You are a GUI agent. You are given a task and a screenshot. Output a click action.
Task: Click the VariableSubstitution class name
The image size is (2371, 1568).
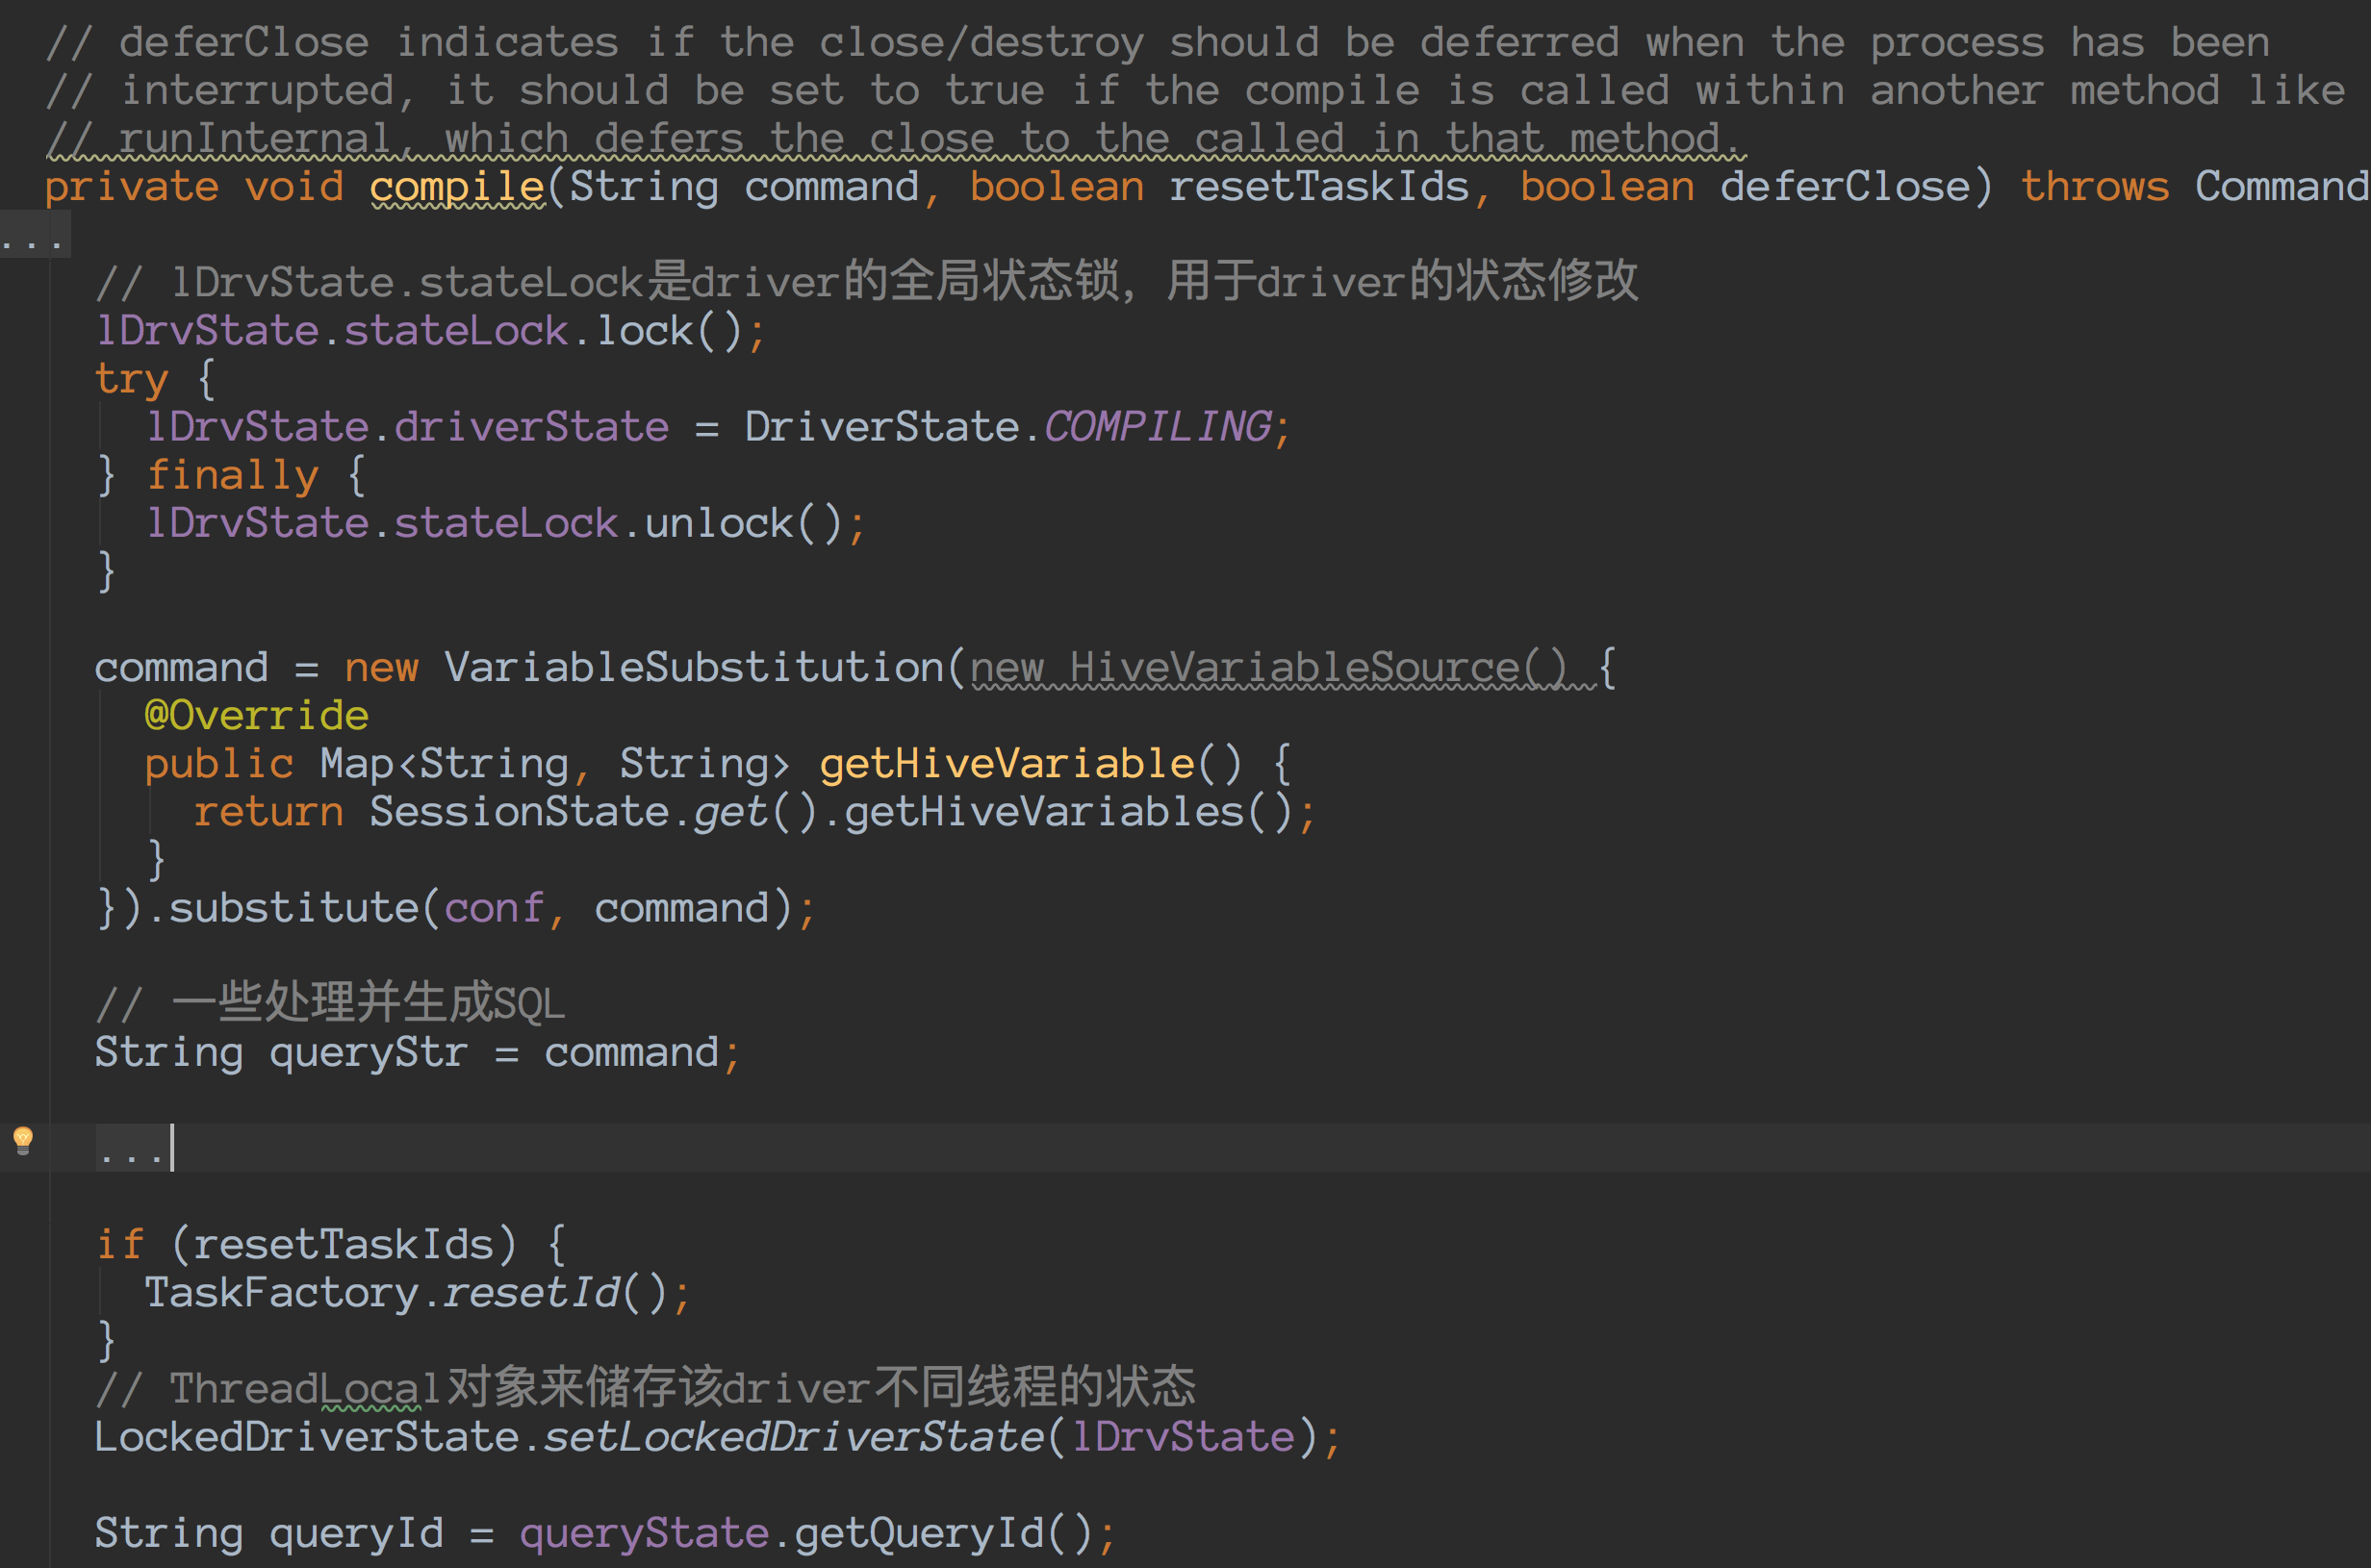pyautogui.click(x=693, y=667)
